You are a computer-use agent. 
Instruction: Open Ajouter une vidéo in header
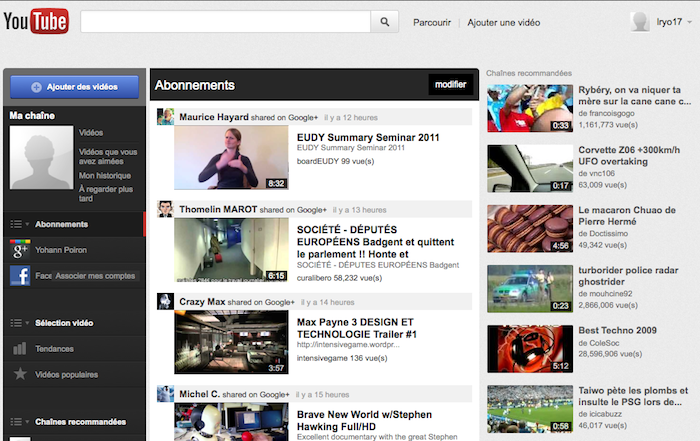coord(504,22)
